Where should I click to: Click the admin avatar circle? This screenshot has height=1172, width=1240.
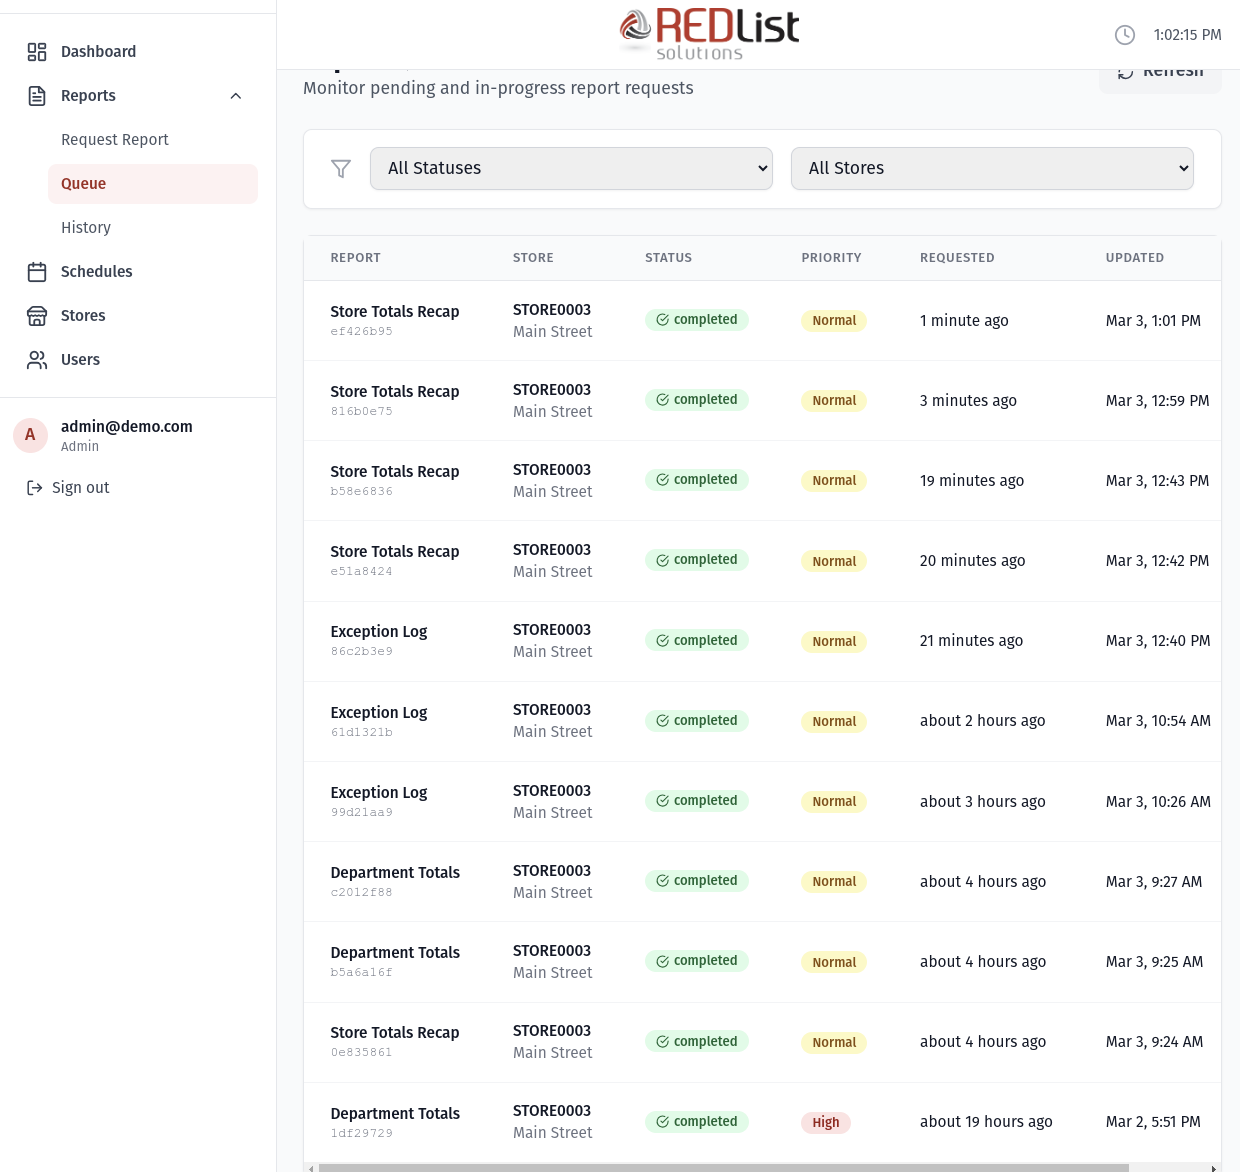[x=30, y=435]
